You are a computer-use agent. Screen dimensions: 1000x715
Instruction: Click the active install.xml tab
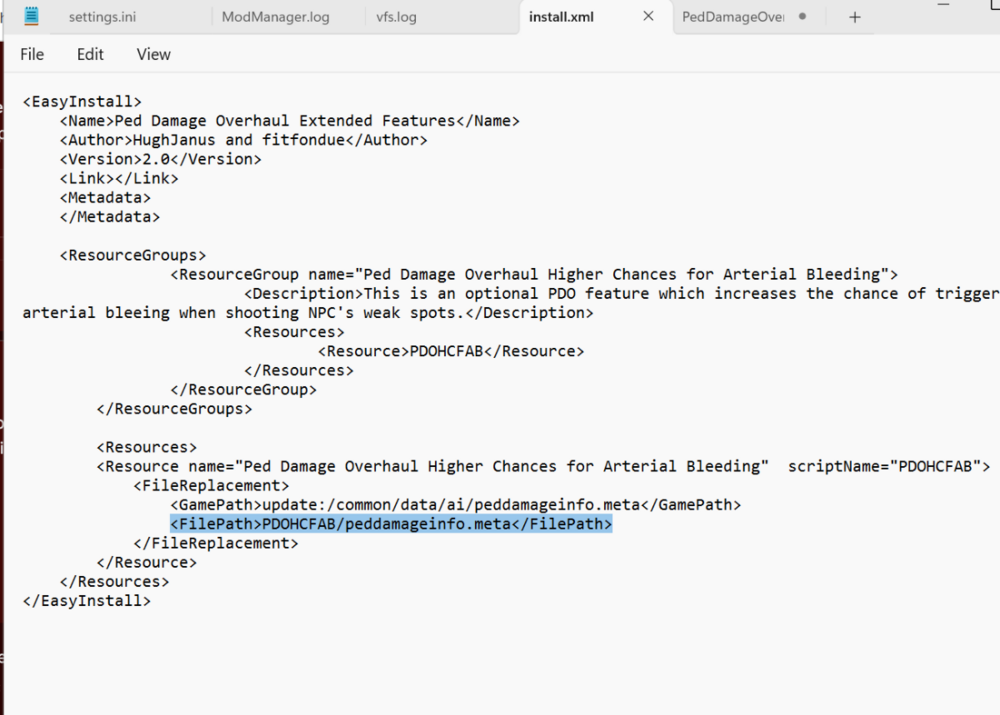(x=561, y=17)
